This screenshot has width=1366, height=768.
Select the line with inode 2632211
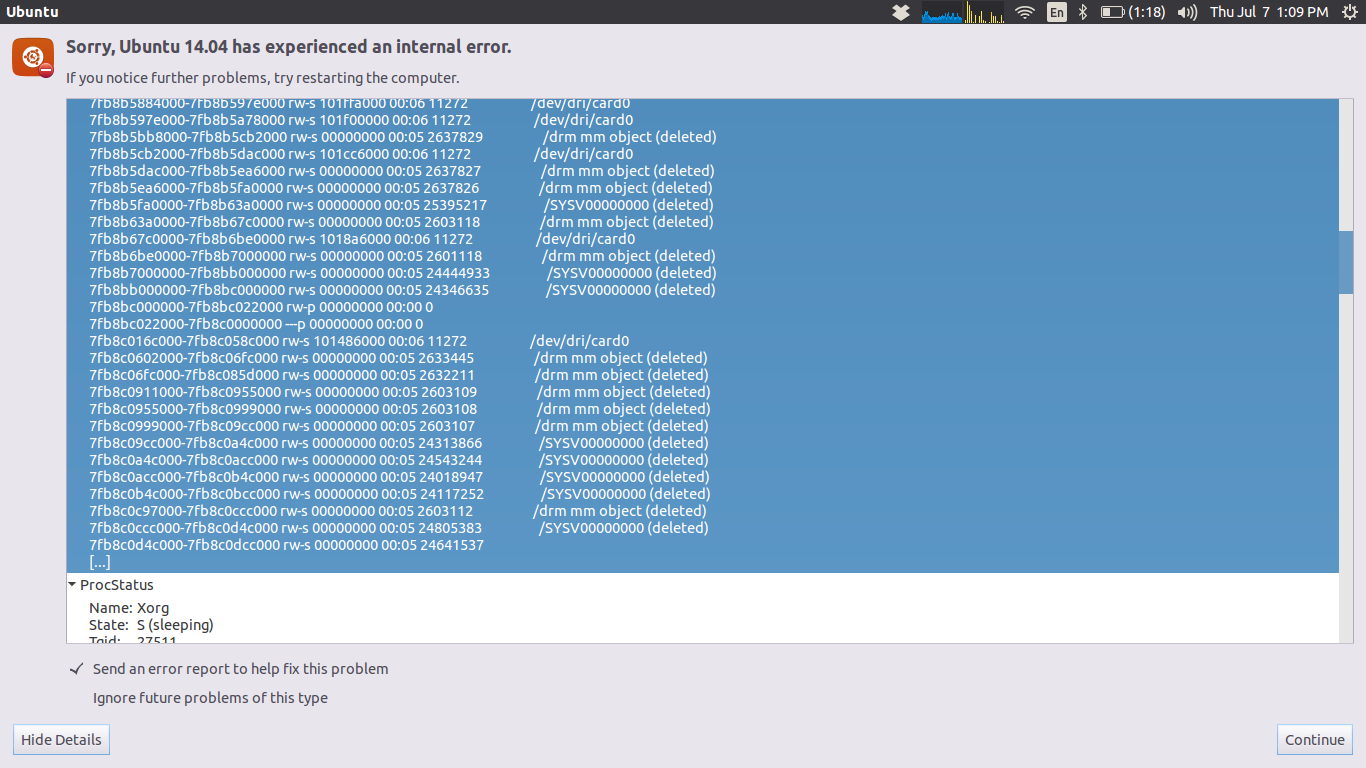click(399, 375)
